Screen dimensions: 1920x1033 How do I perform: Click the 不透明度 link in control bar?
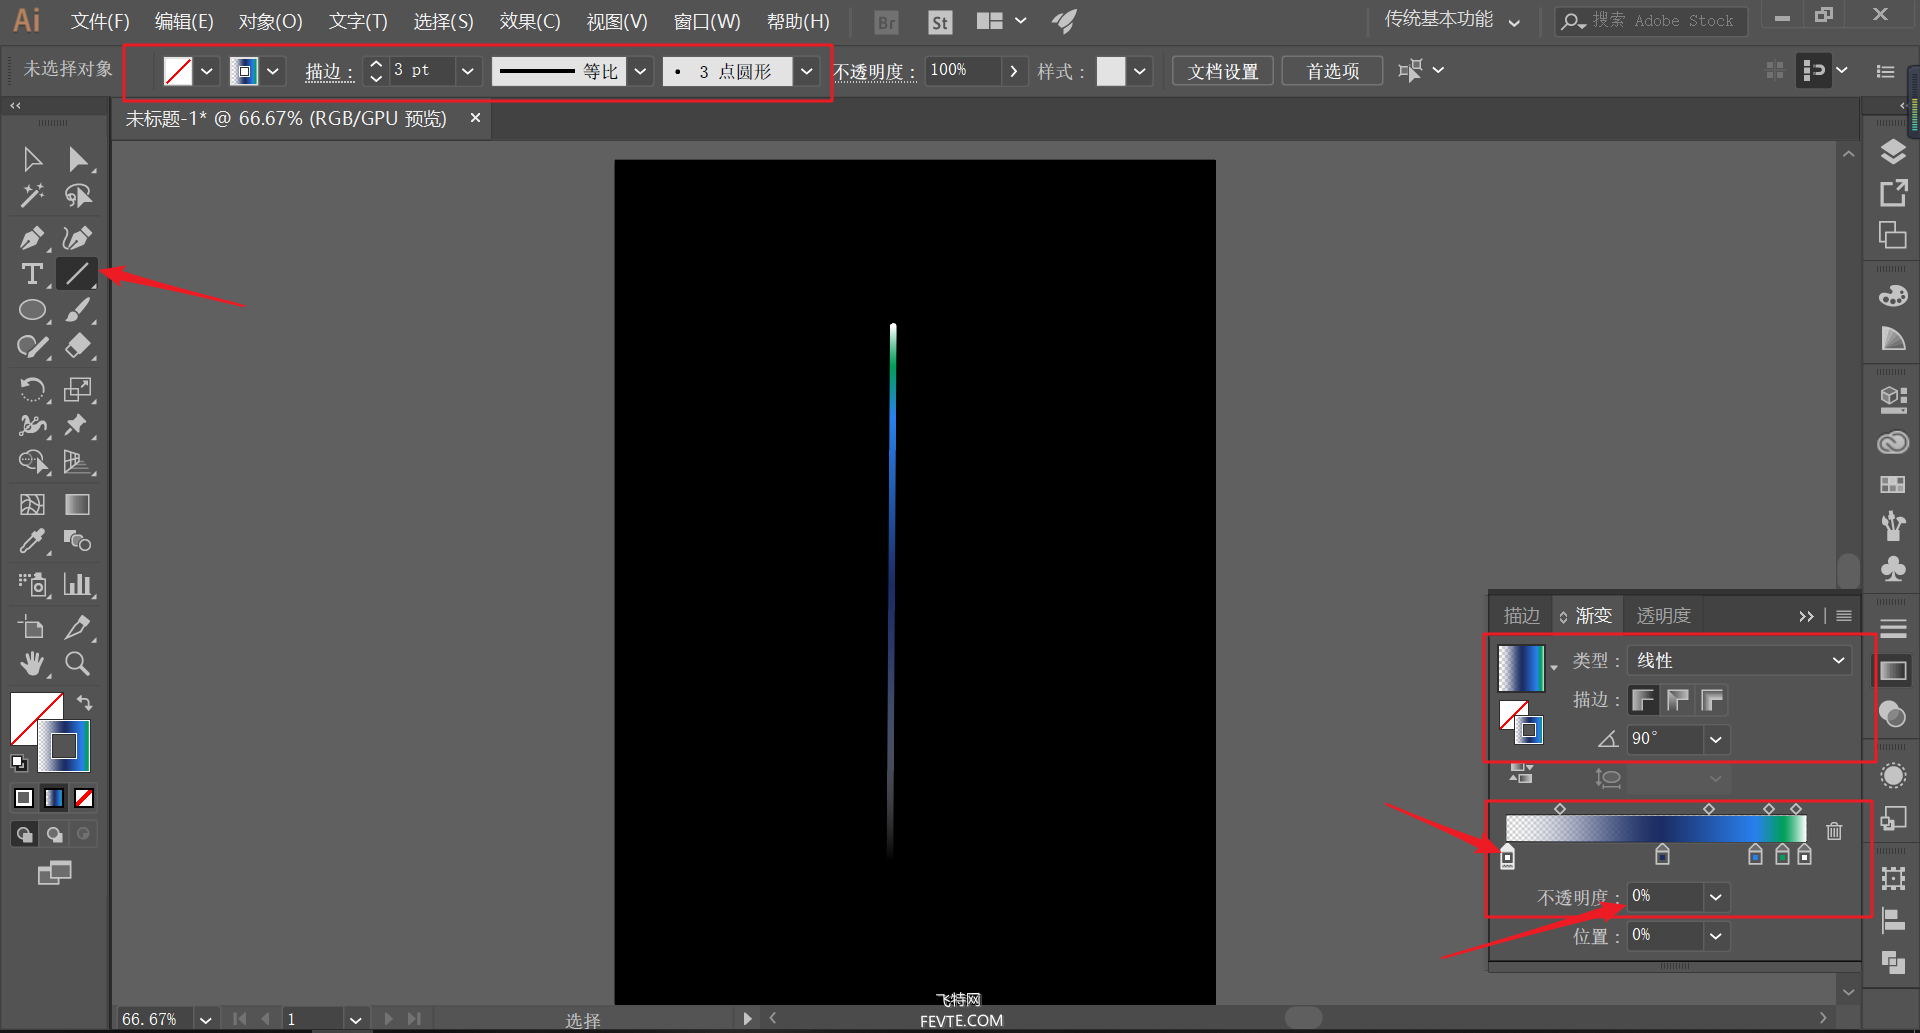pyautogui.click(x=875, y=72)
